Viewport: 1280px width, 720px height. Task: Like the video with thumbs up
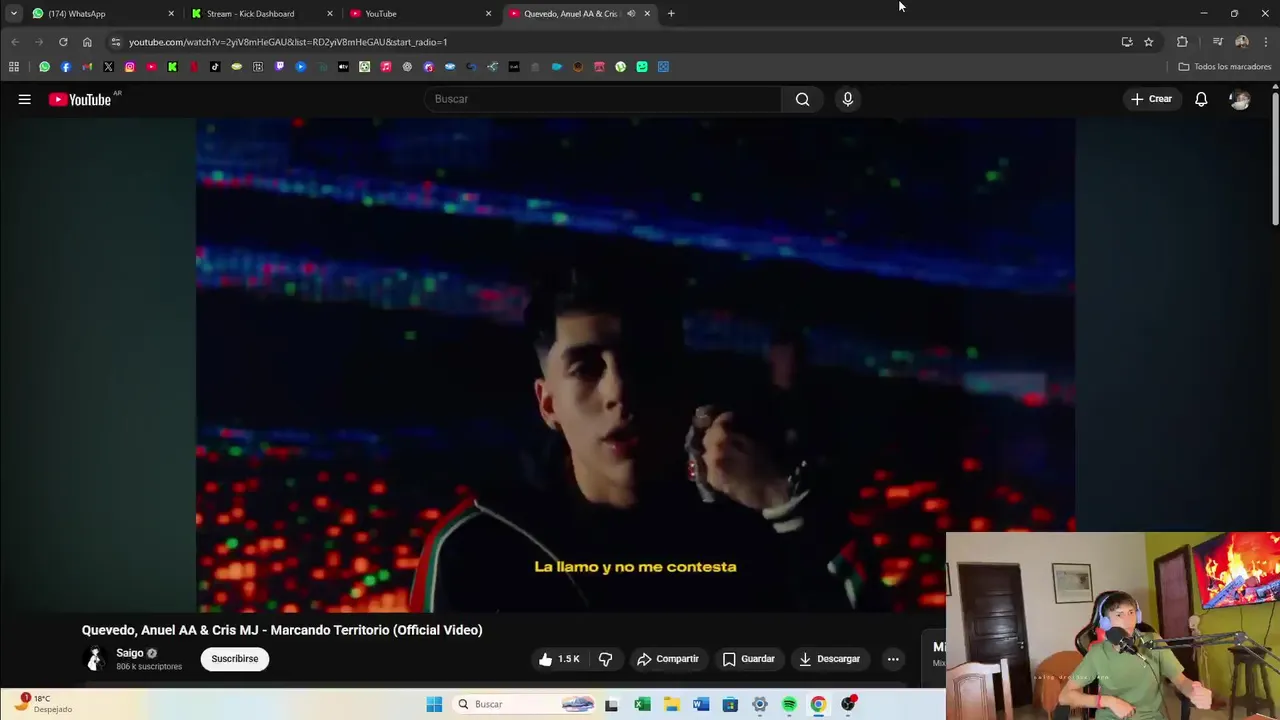pyautogui.click(x=558, y=659)
